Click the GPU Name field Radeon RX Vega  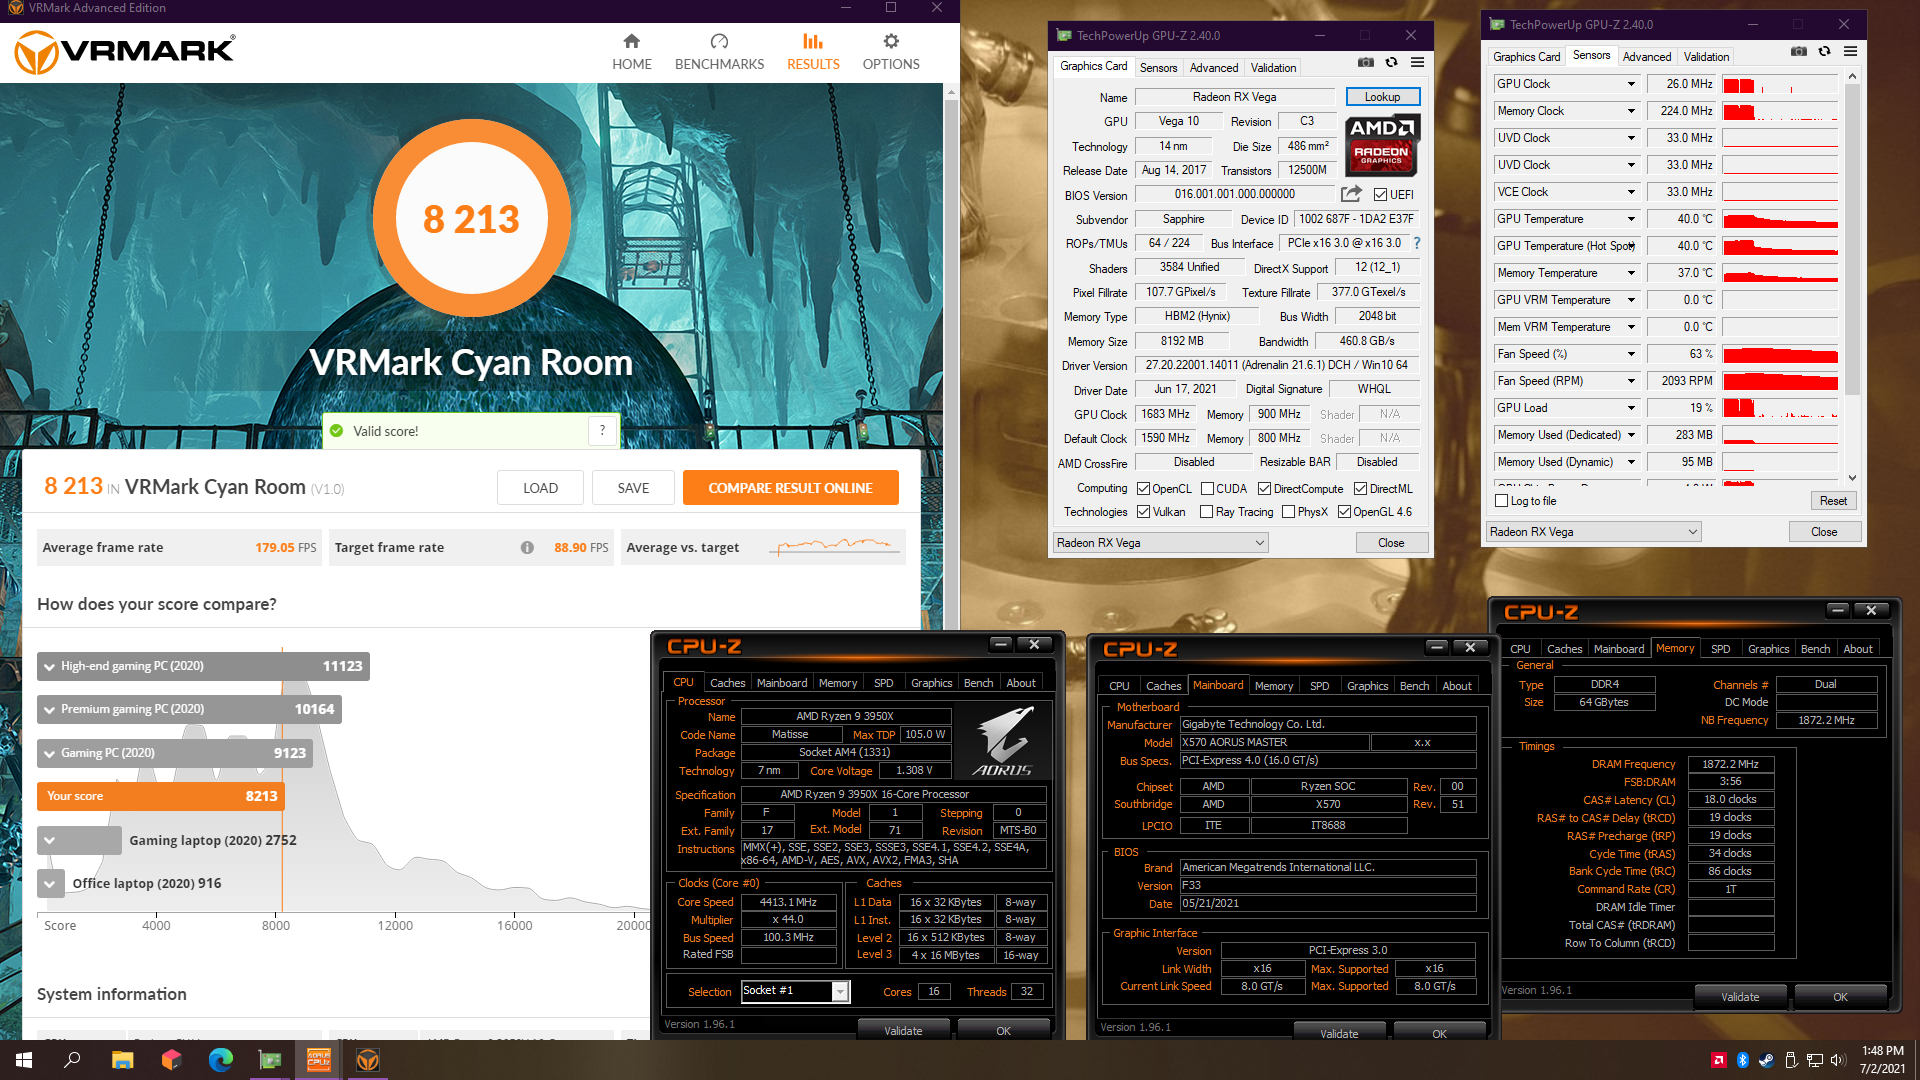1235,97
